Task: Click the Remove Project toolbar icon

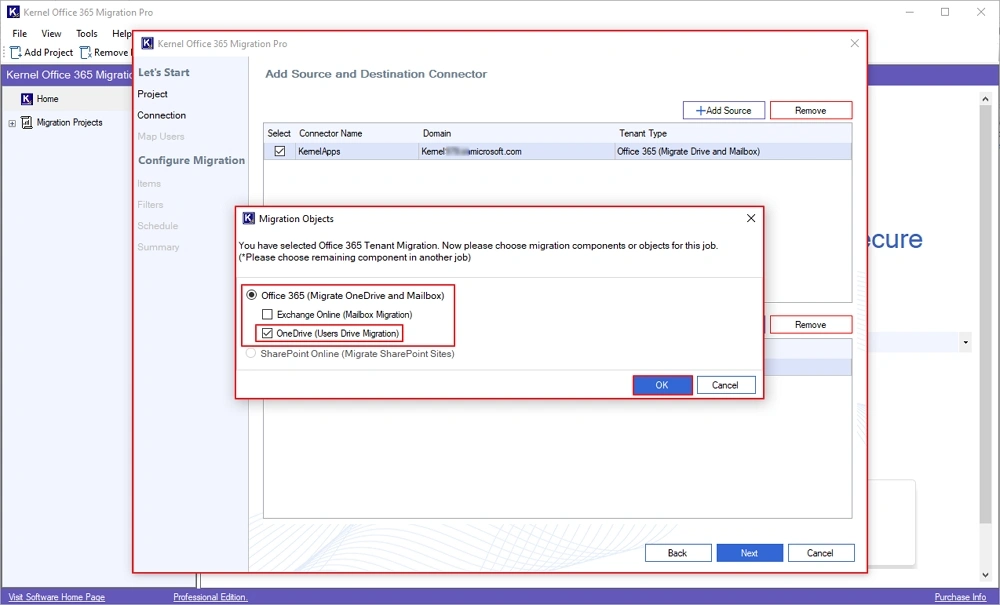Action: click(85, 52)
